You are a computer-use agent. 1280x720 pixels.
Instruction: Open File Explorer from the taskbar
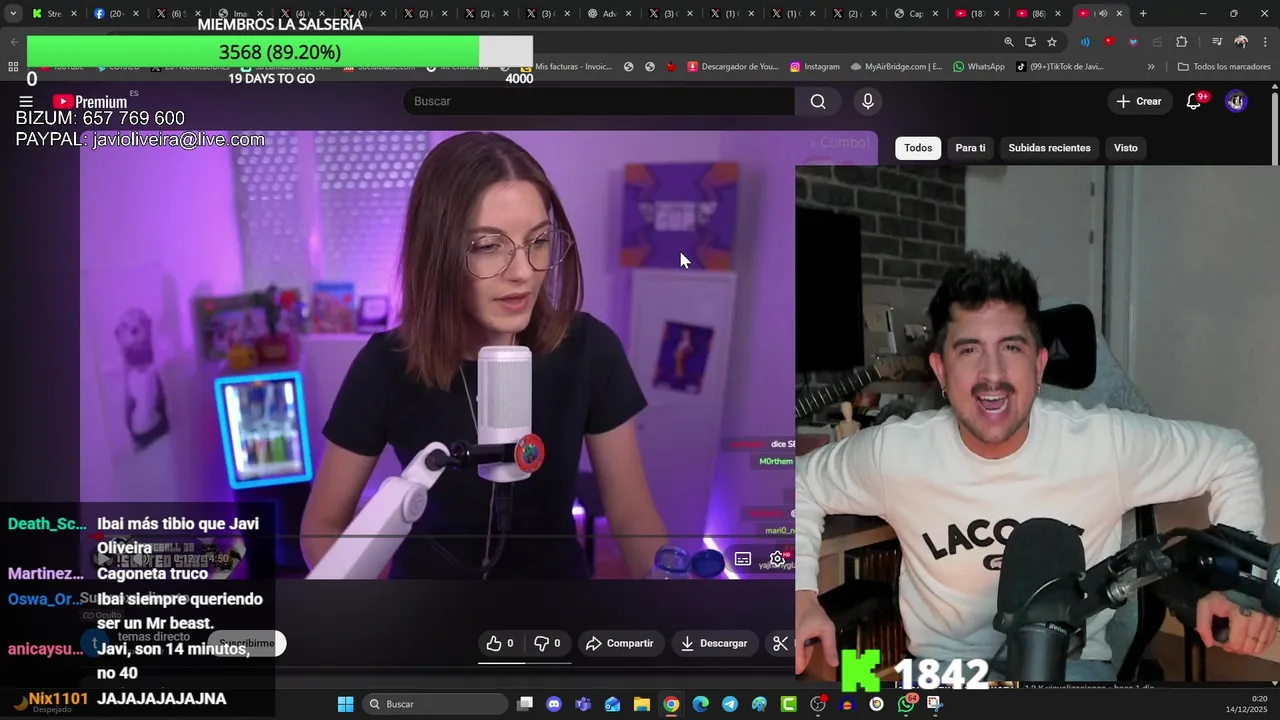pyautogui.click(x=641, y=704)
